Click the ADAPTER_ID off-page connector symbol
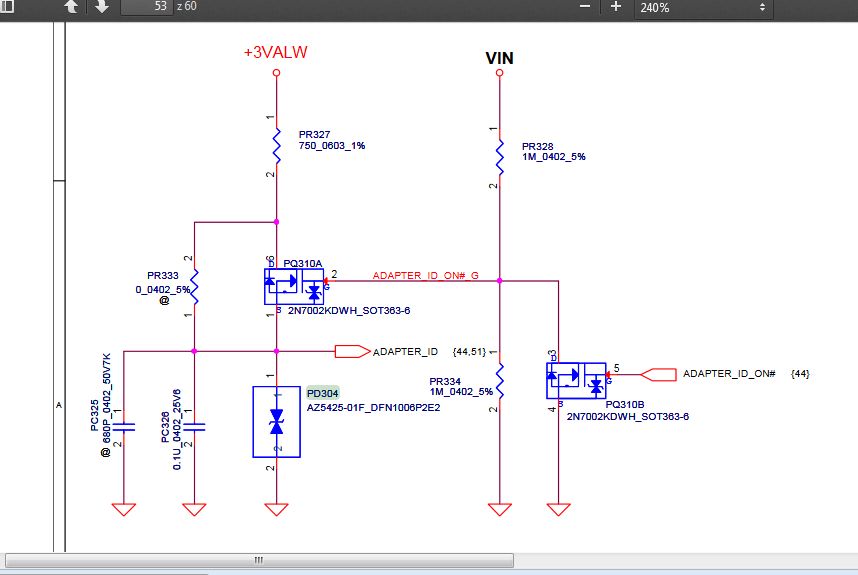 coord(352,351)
